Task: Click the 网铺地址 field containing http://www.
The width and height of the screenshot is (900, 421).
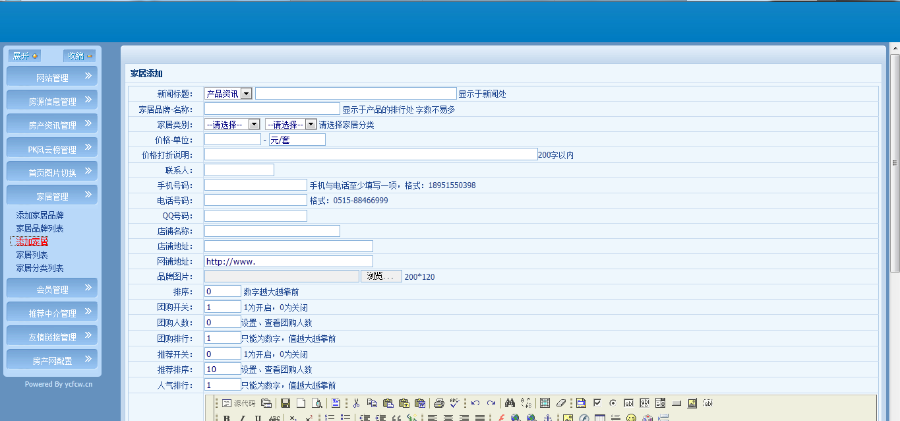Action: 288,261
